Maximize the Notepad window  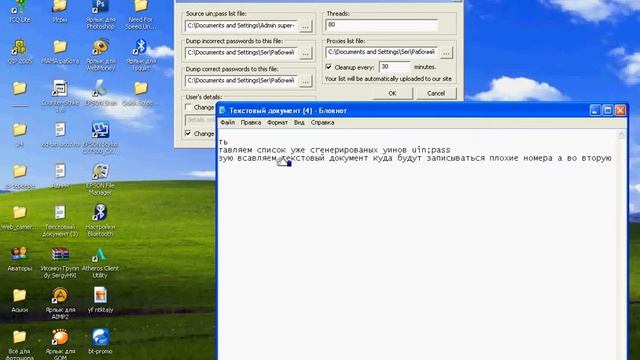pos(607,110)
